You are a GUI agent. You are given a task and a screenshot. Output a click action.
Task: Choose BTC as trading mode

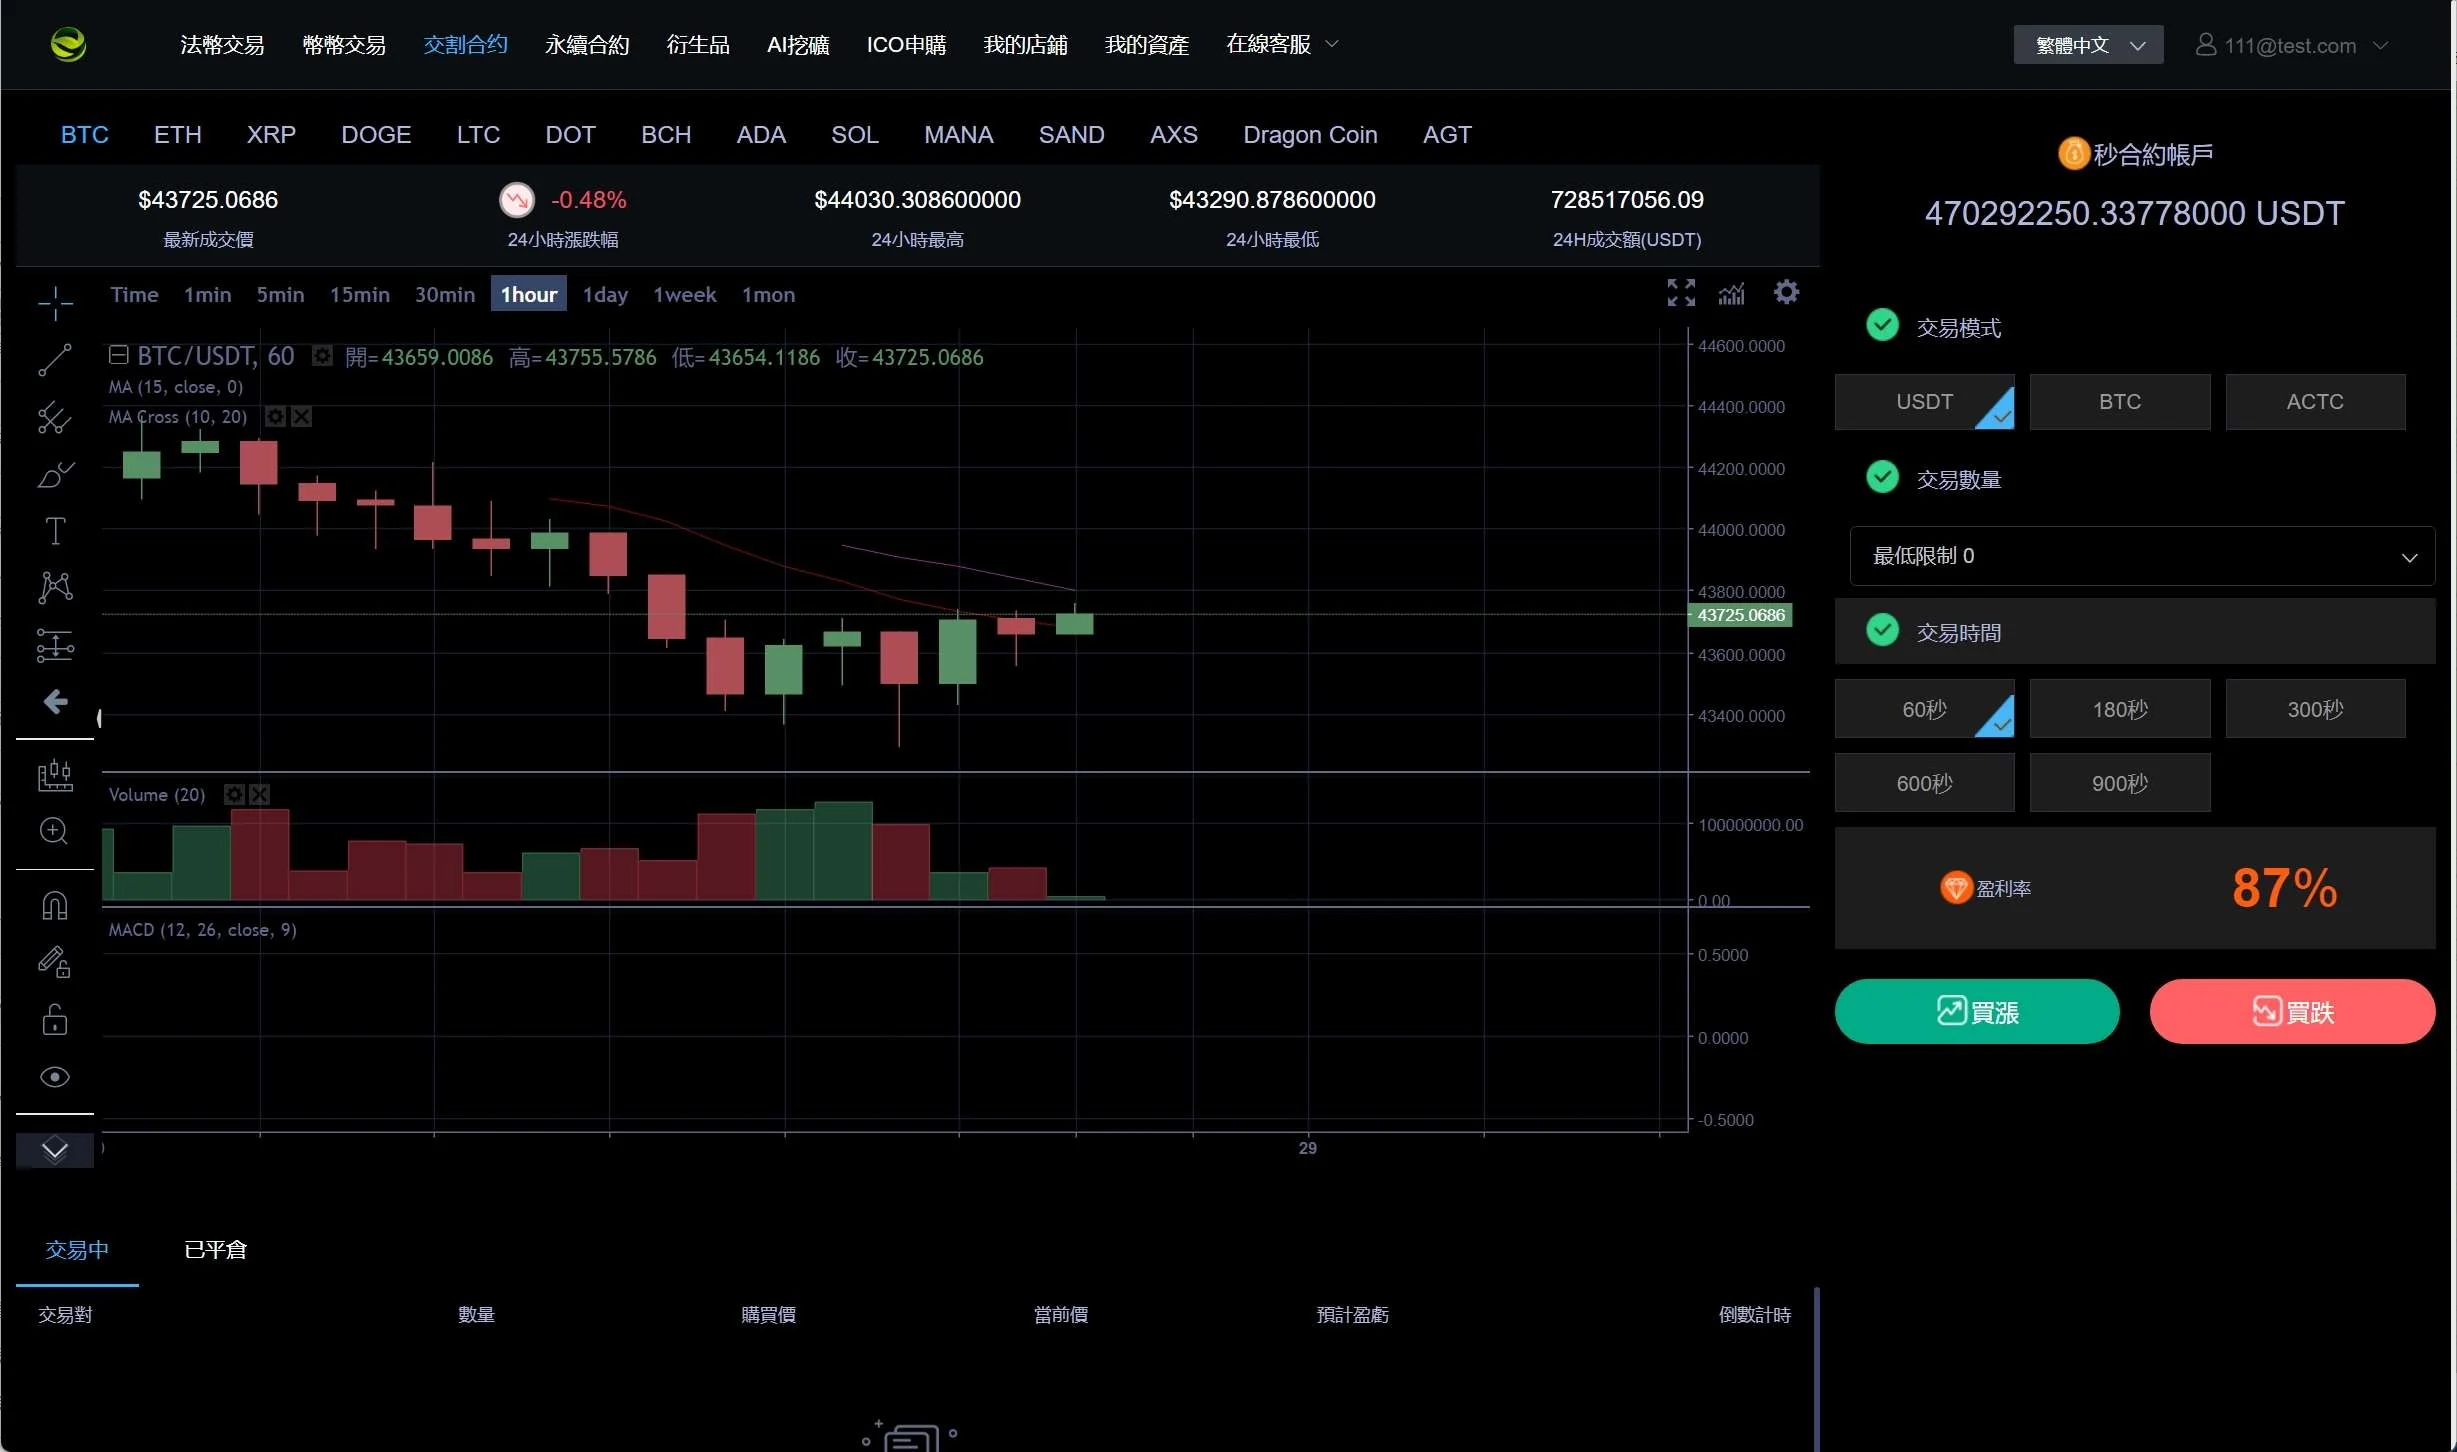pos(2119,402)
